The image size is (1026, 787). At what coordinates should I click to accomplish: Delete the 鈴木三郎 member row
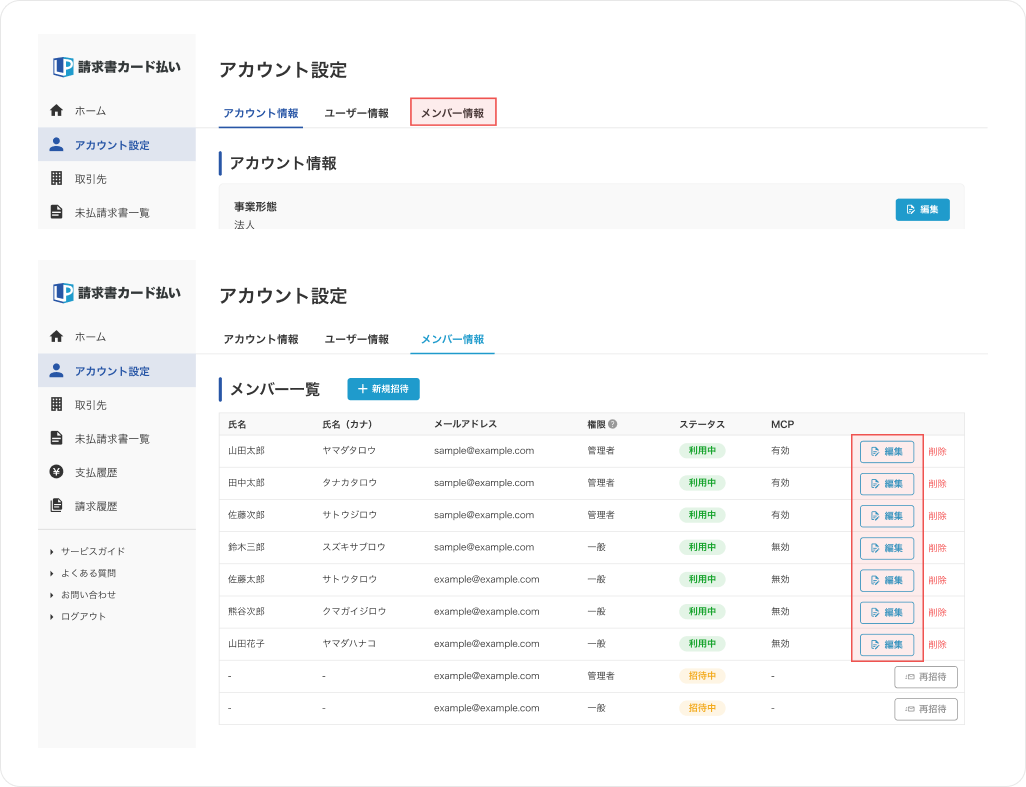tap(937, 548)
